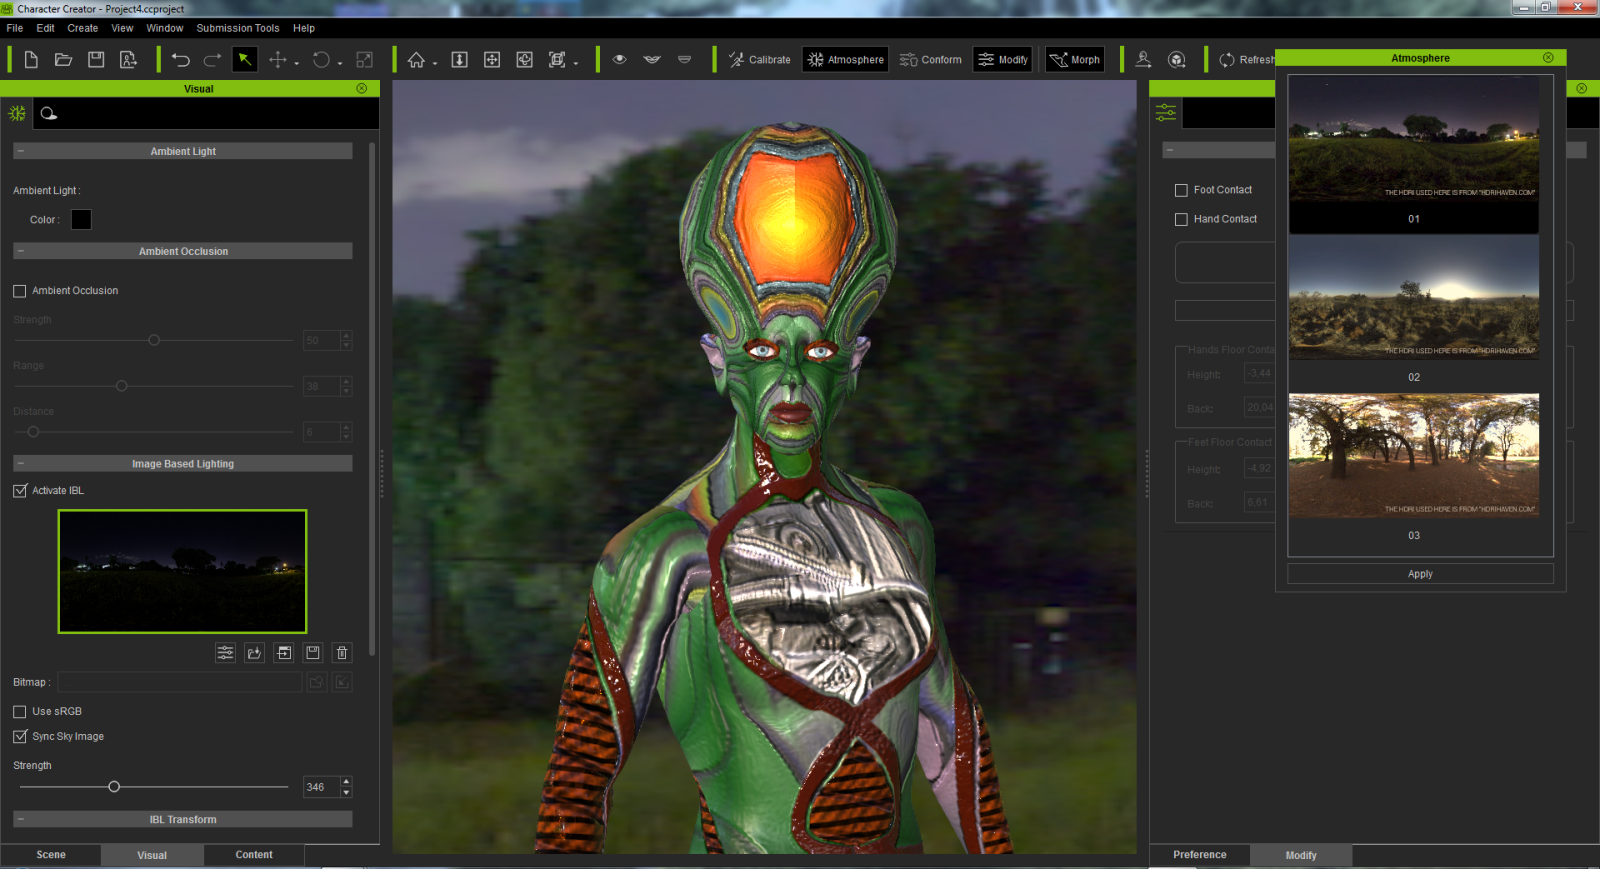Image resolution: width=1600 pixels, height=869 pixels.
Task: Click the character pose toolbar icon
Action: point(1144,60)
